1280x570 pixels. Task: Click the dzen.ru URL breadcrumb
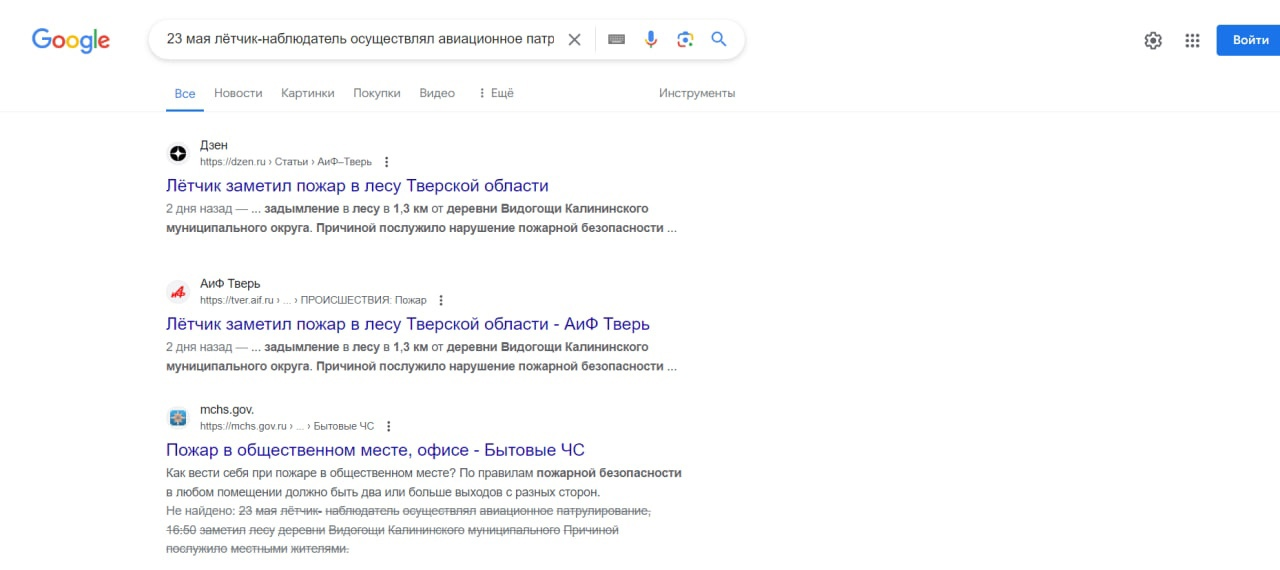pos(285,162)
